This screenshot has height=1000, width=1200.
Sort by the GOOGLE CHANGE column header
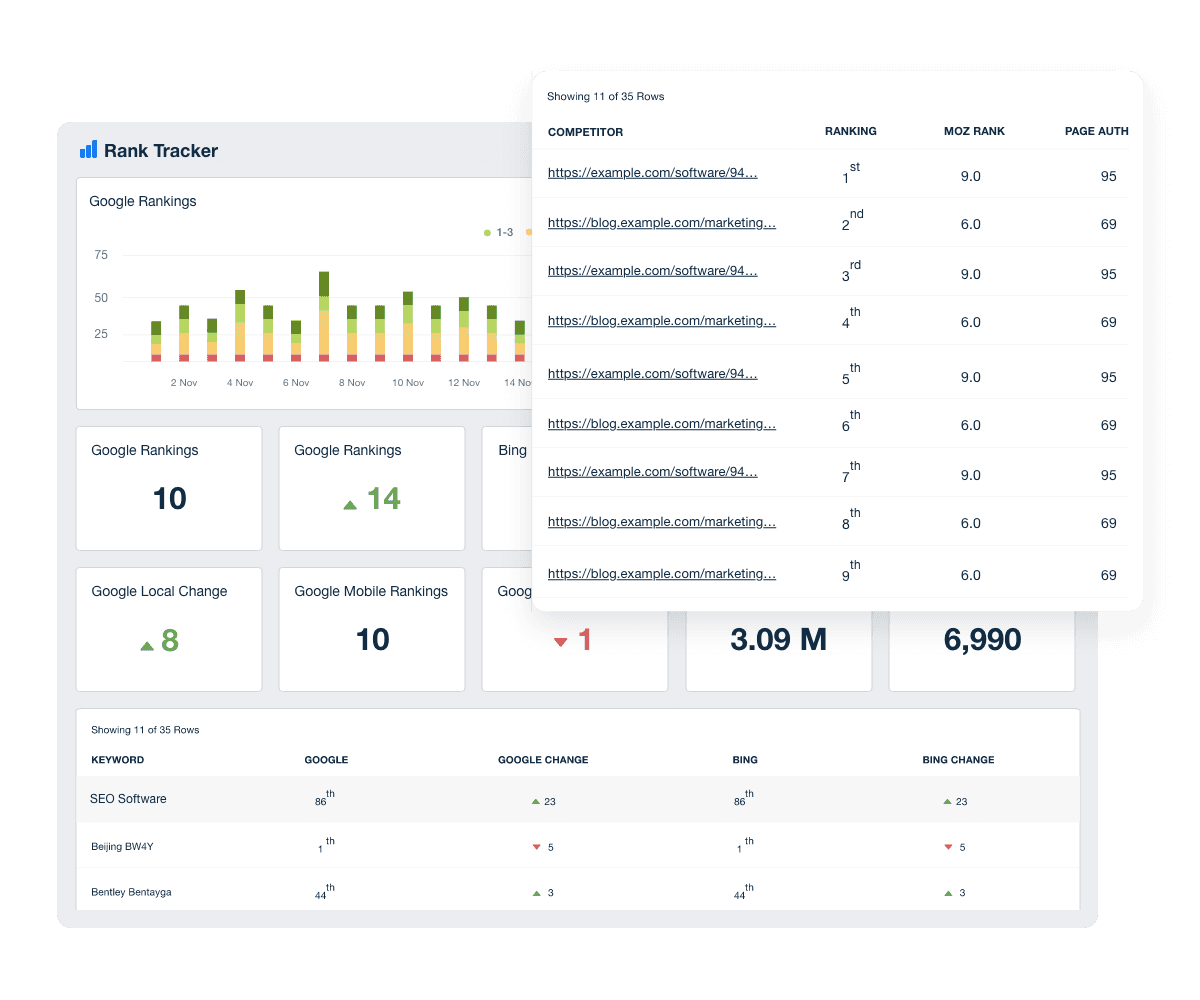pyautogui.click(x=543, y=760)
